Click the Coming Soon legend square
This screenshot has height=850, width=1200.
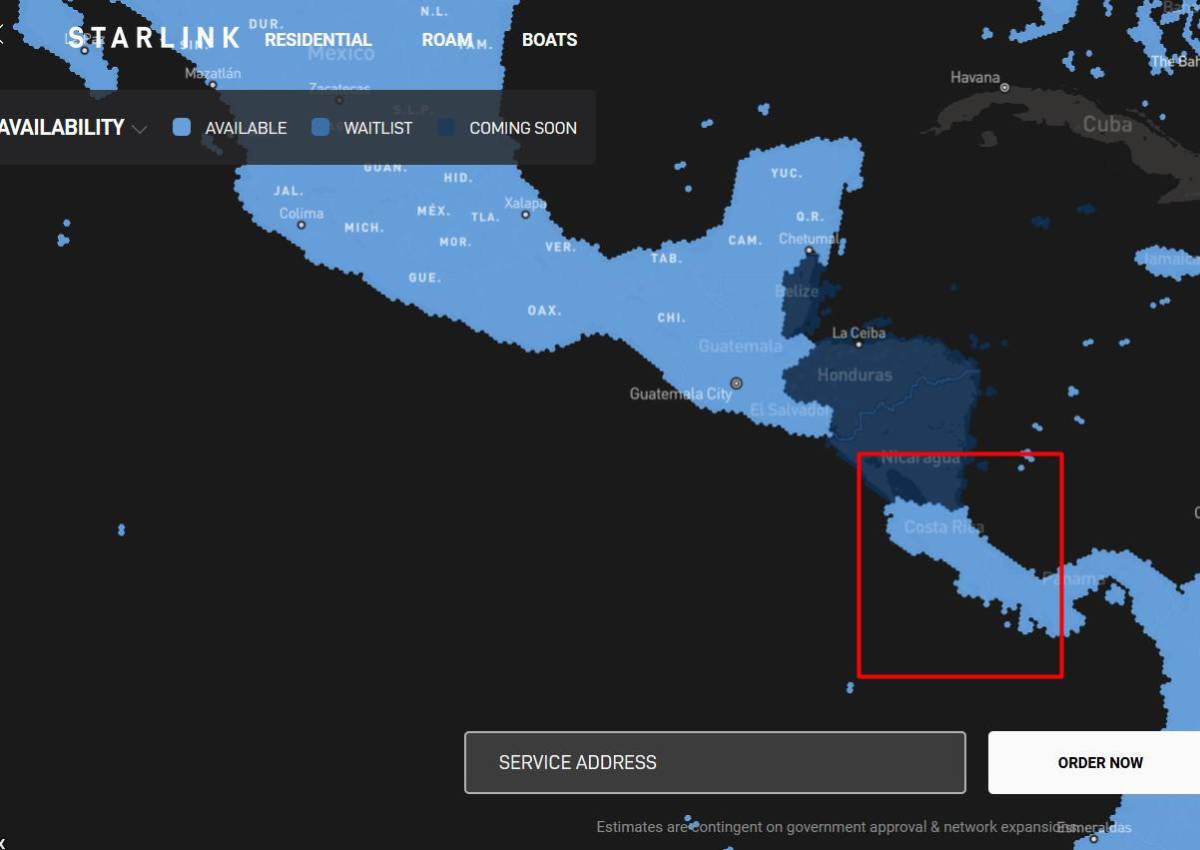446,128
